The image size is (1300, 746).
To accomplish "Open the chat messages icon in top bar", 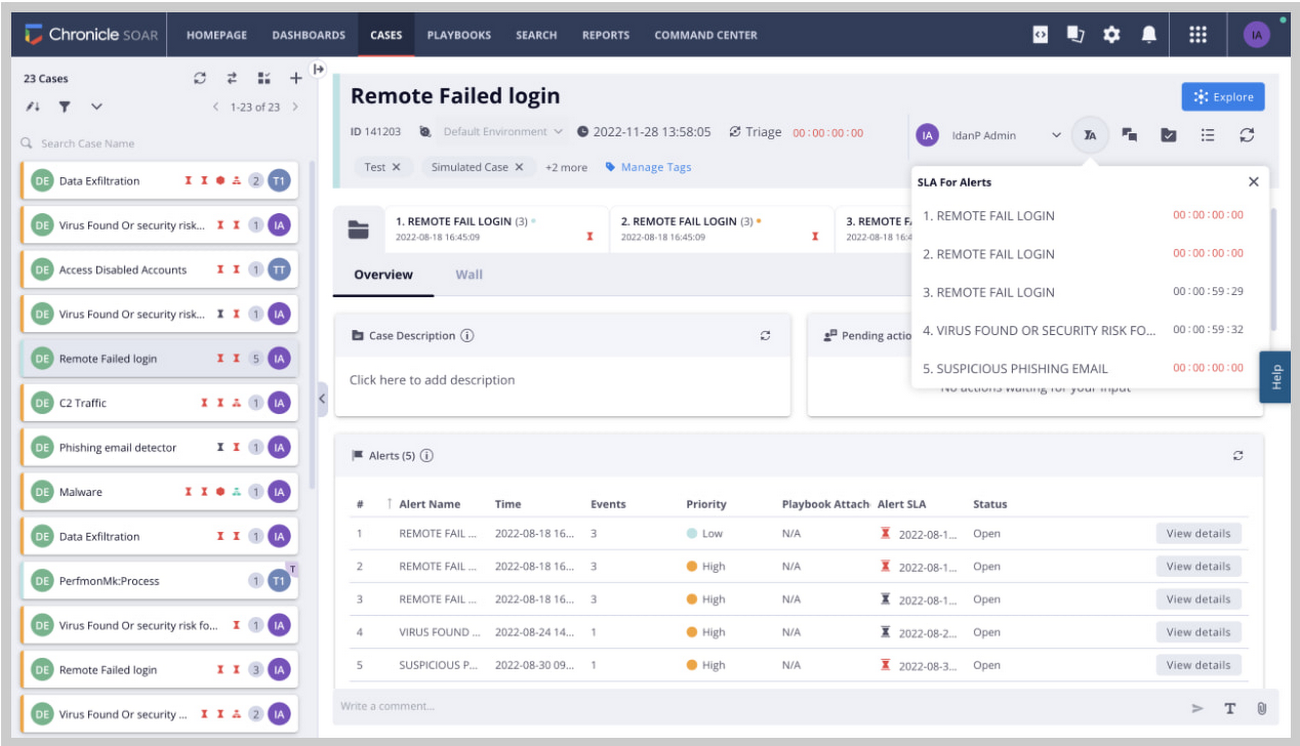I will (1075, 35).
